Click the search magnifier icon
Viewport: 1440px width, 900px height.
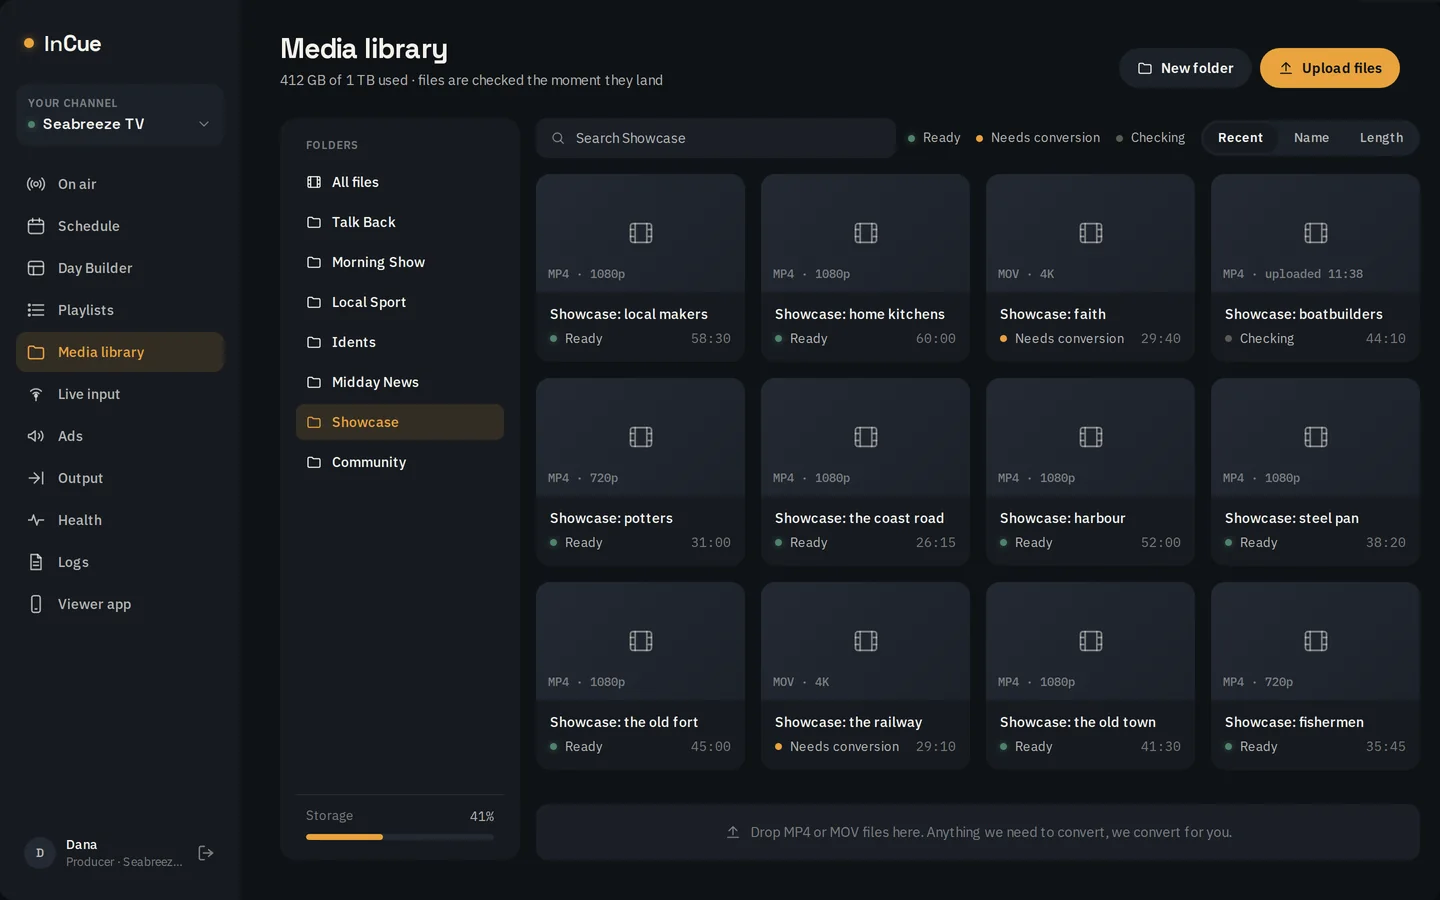coord(558,138)
